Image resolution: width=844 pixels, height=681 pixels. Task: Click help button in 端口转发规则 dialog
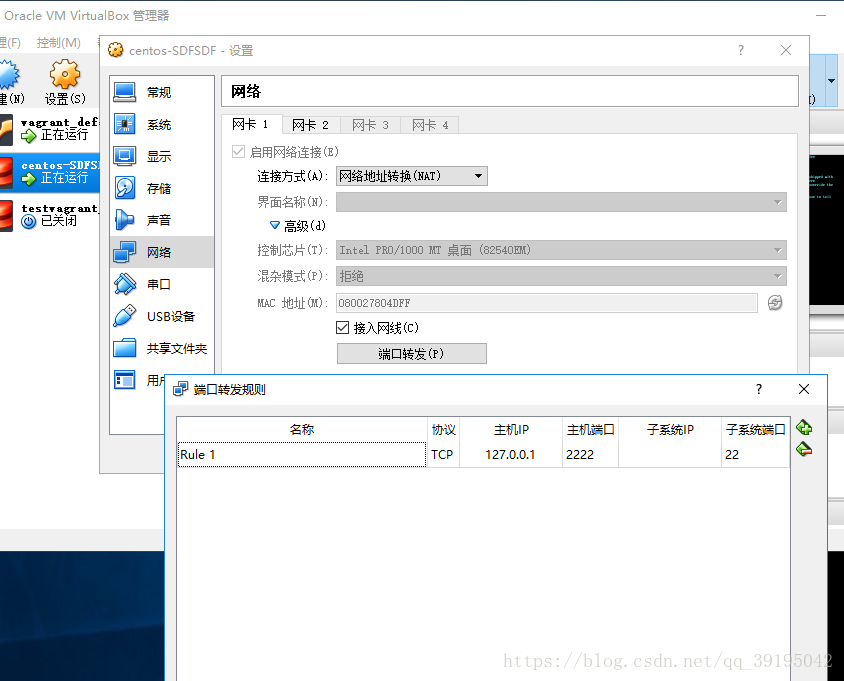coord(759,389)
